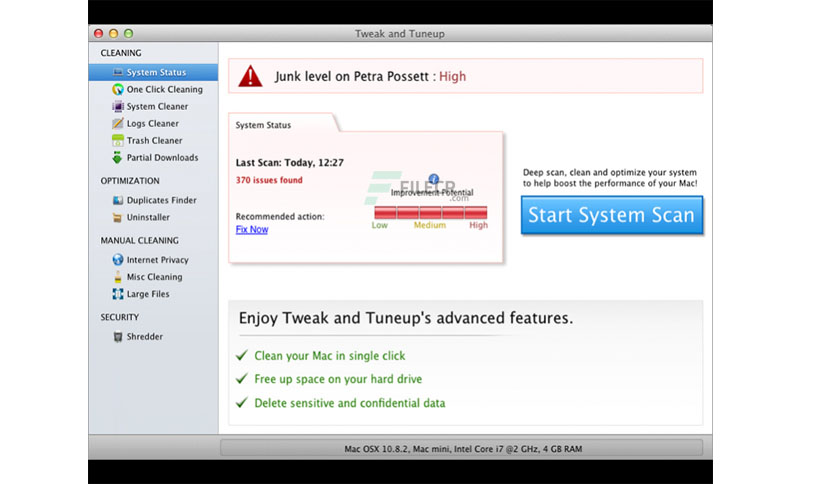Click the Logs Cleaner pencil icon
The image size is (836, 484).
pyautogui.click(x=118, y=123)
